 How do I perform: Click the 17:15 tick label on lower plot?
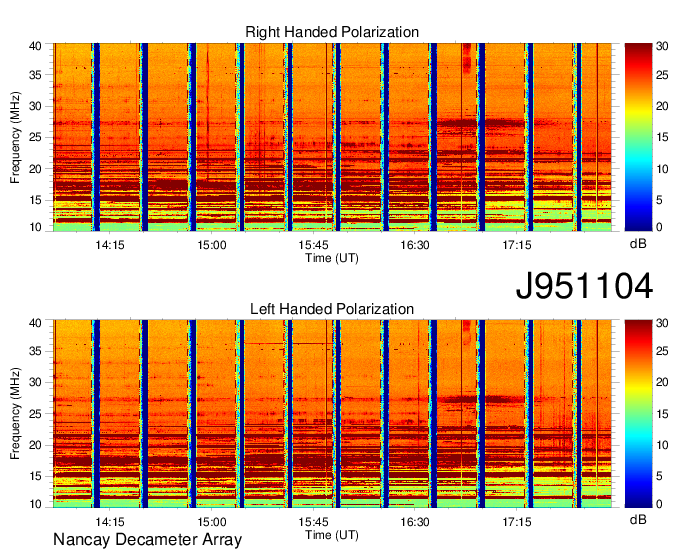[x=517, y=521]
